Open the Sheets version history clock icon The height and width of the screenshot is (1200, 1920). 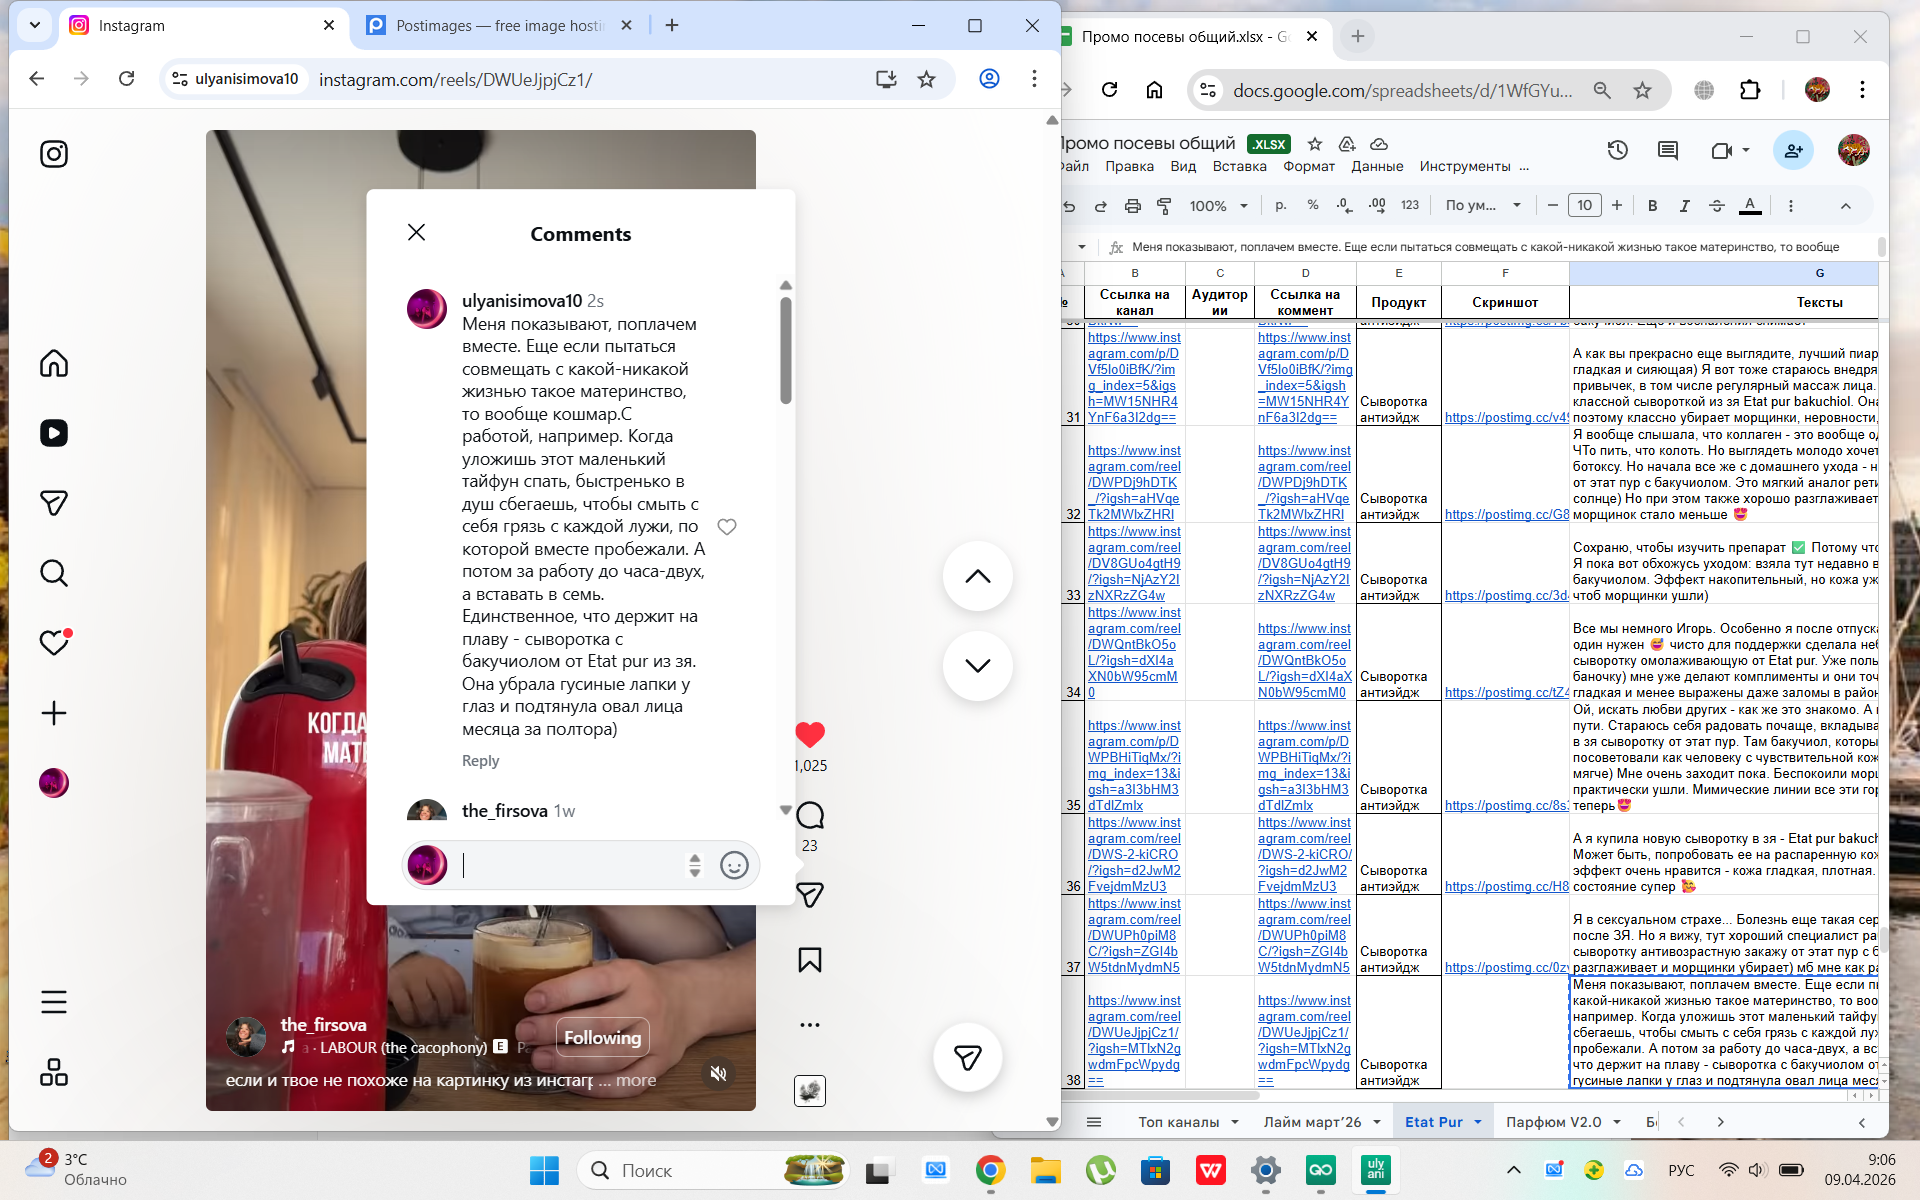pos(1617,151)
